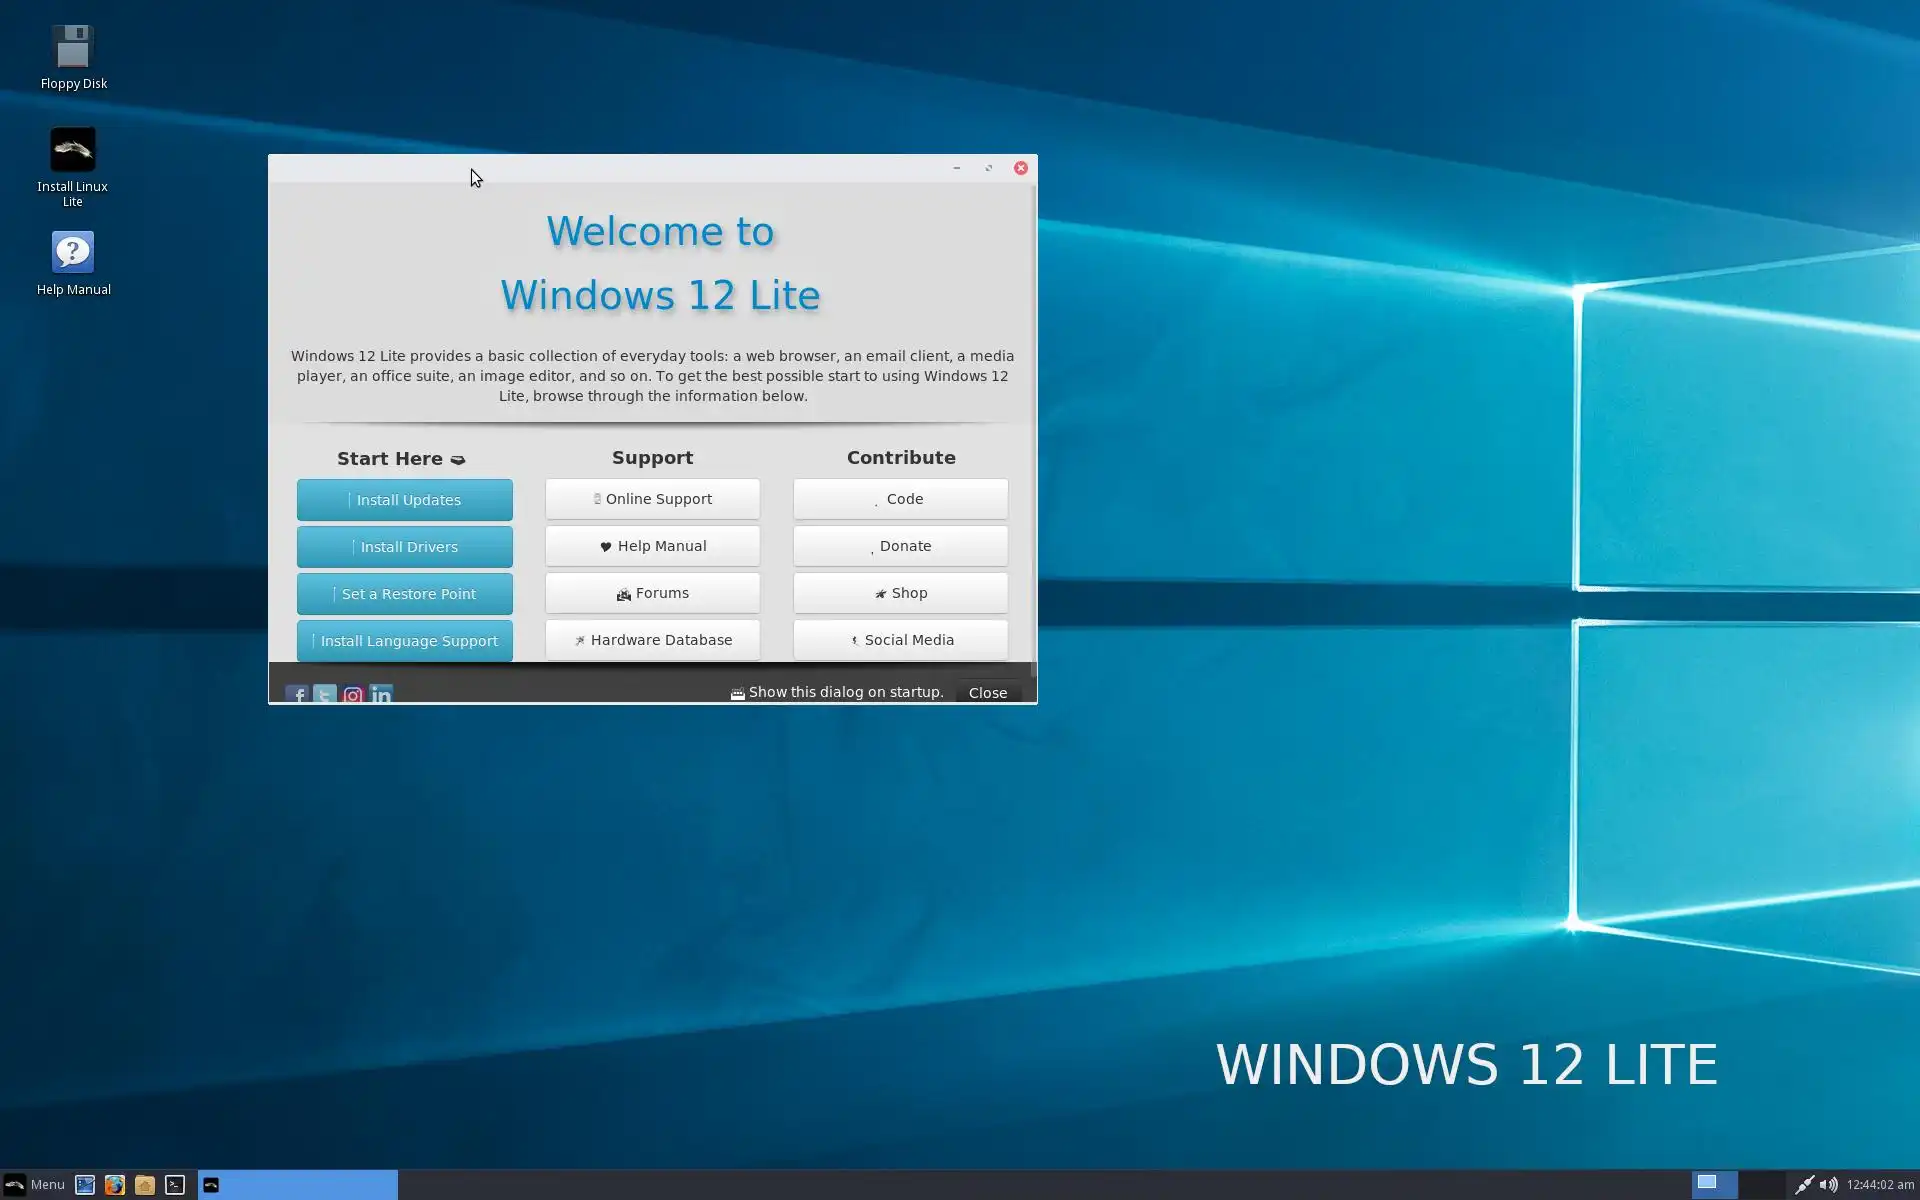Open the Facebook icon in dialog footer
The image size is (1920, 1200).
297,693
